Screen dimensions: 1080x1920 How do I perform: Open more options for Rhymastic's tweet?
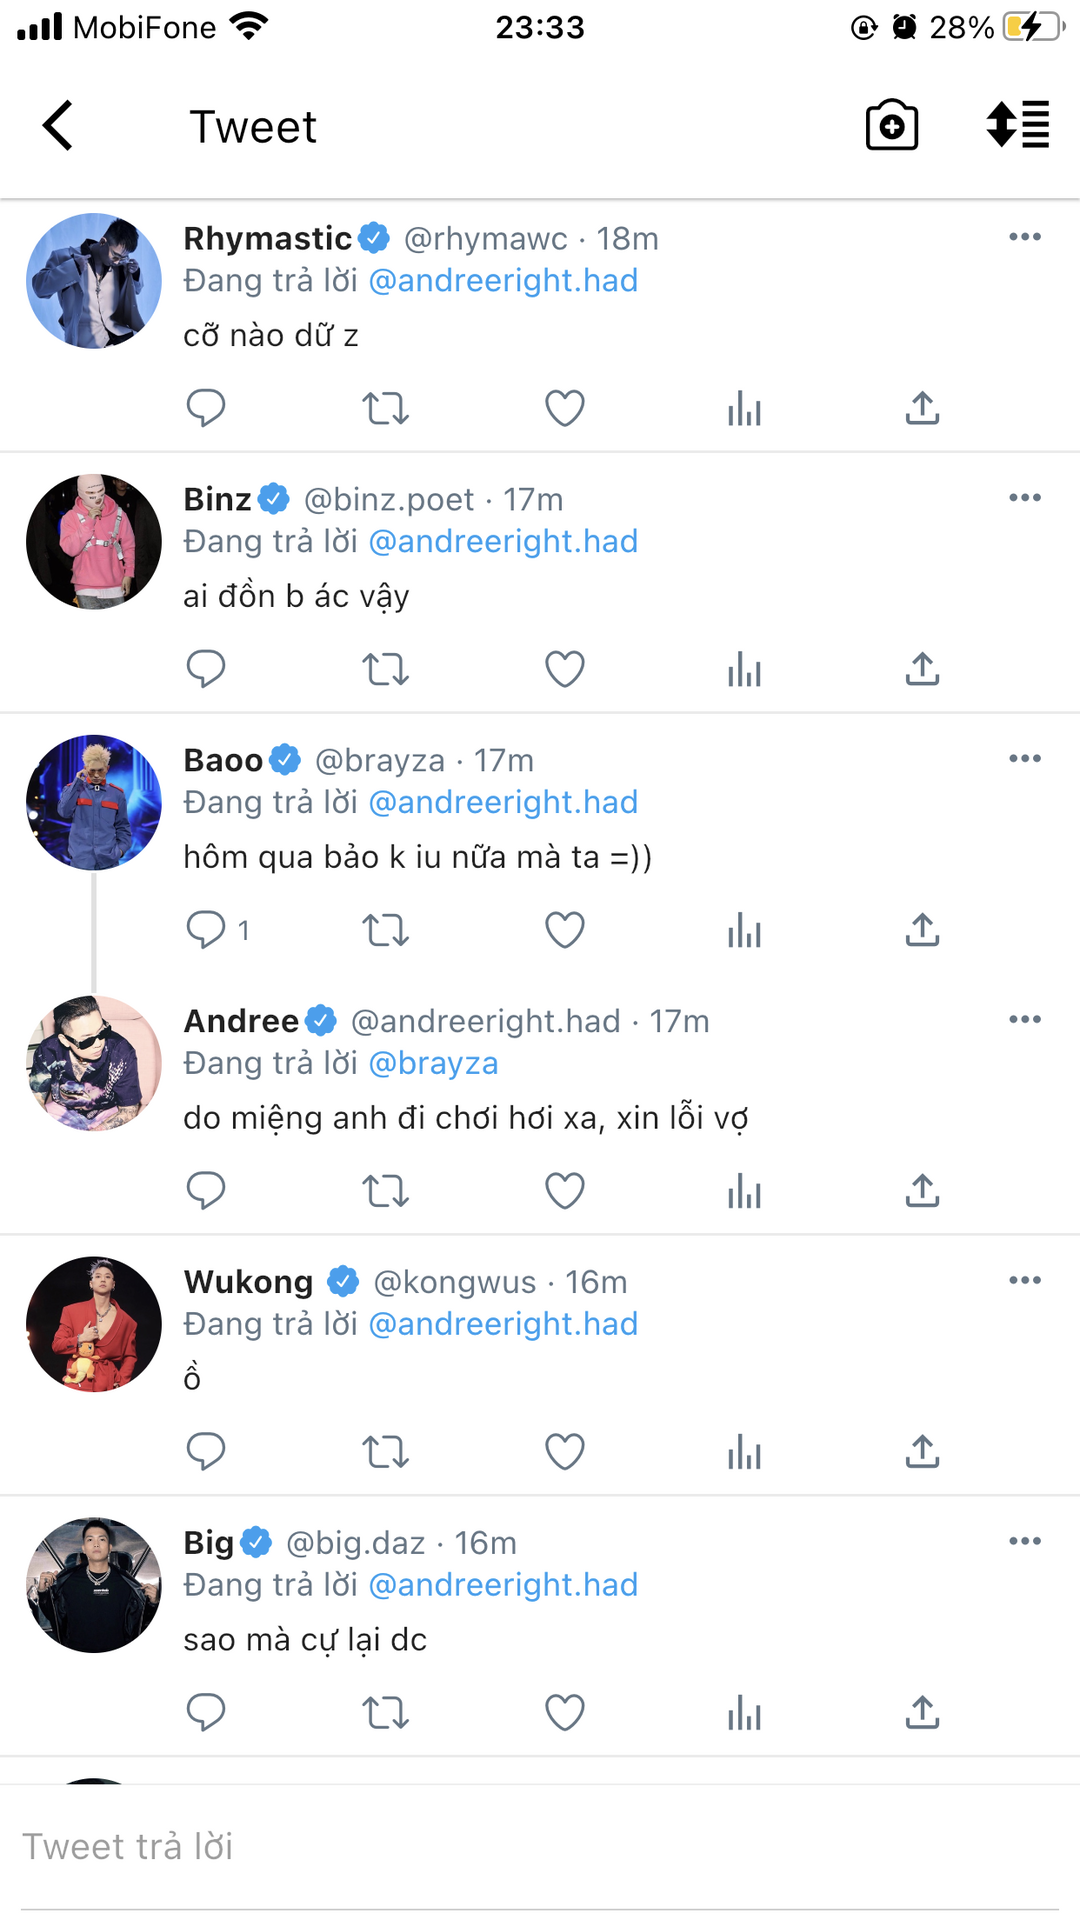(1024, 237)
